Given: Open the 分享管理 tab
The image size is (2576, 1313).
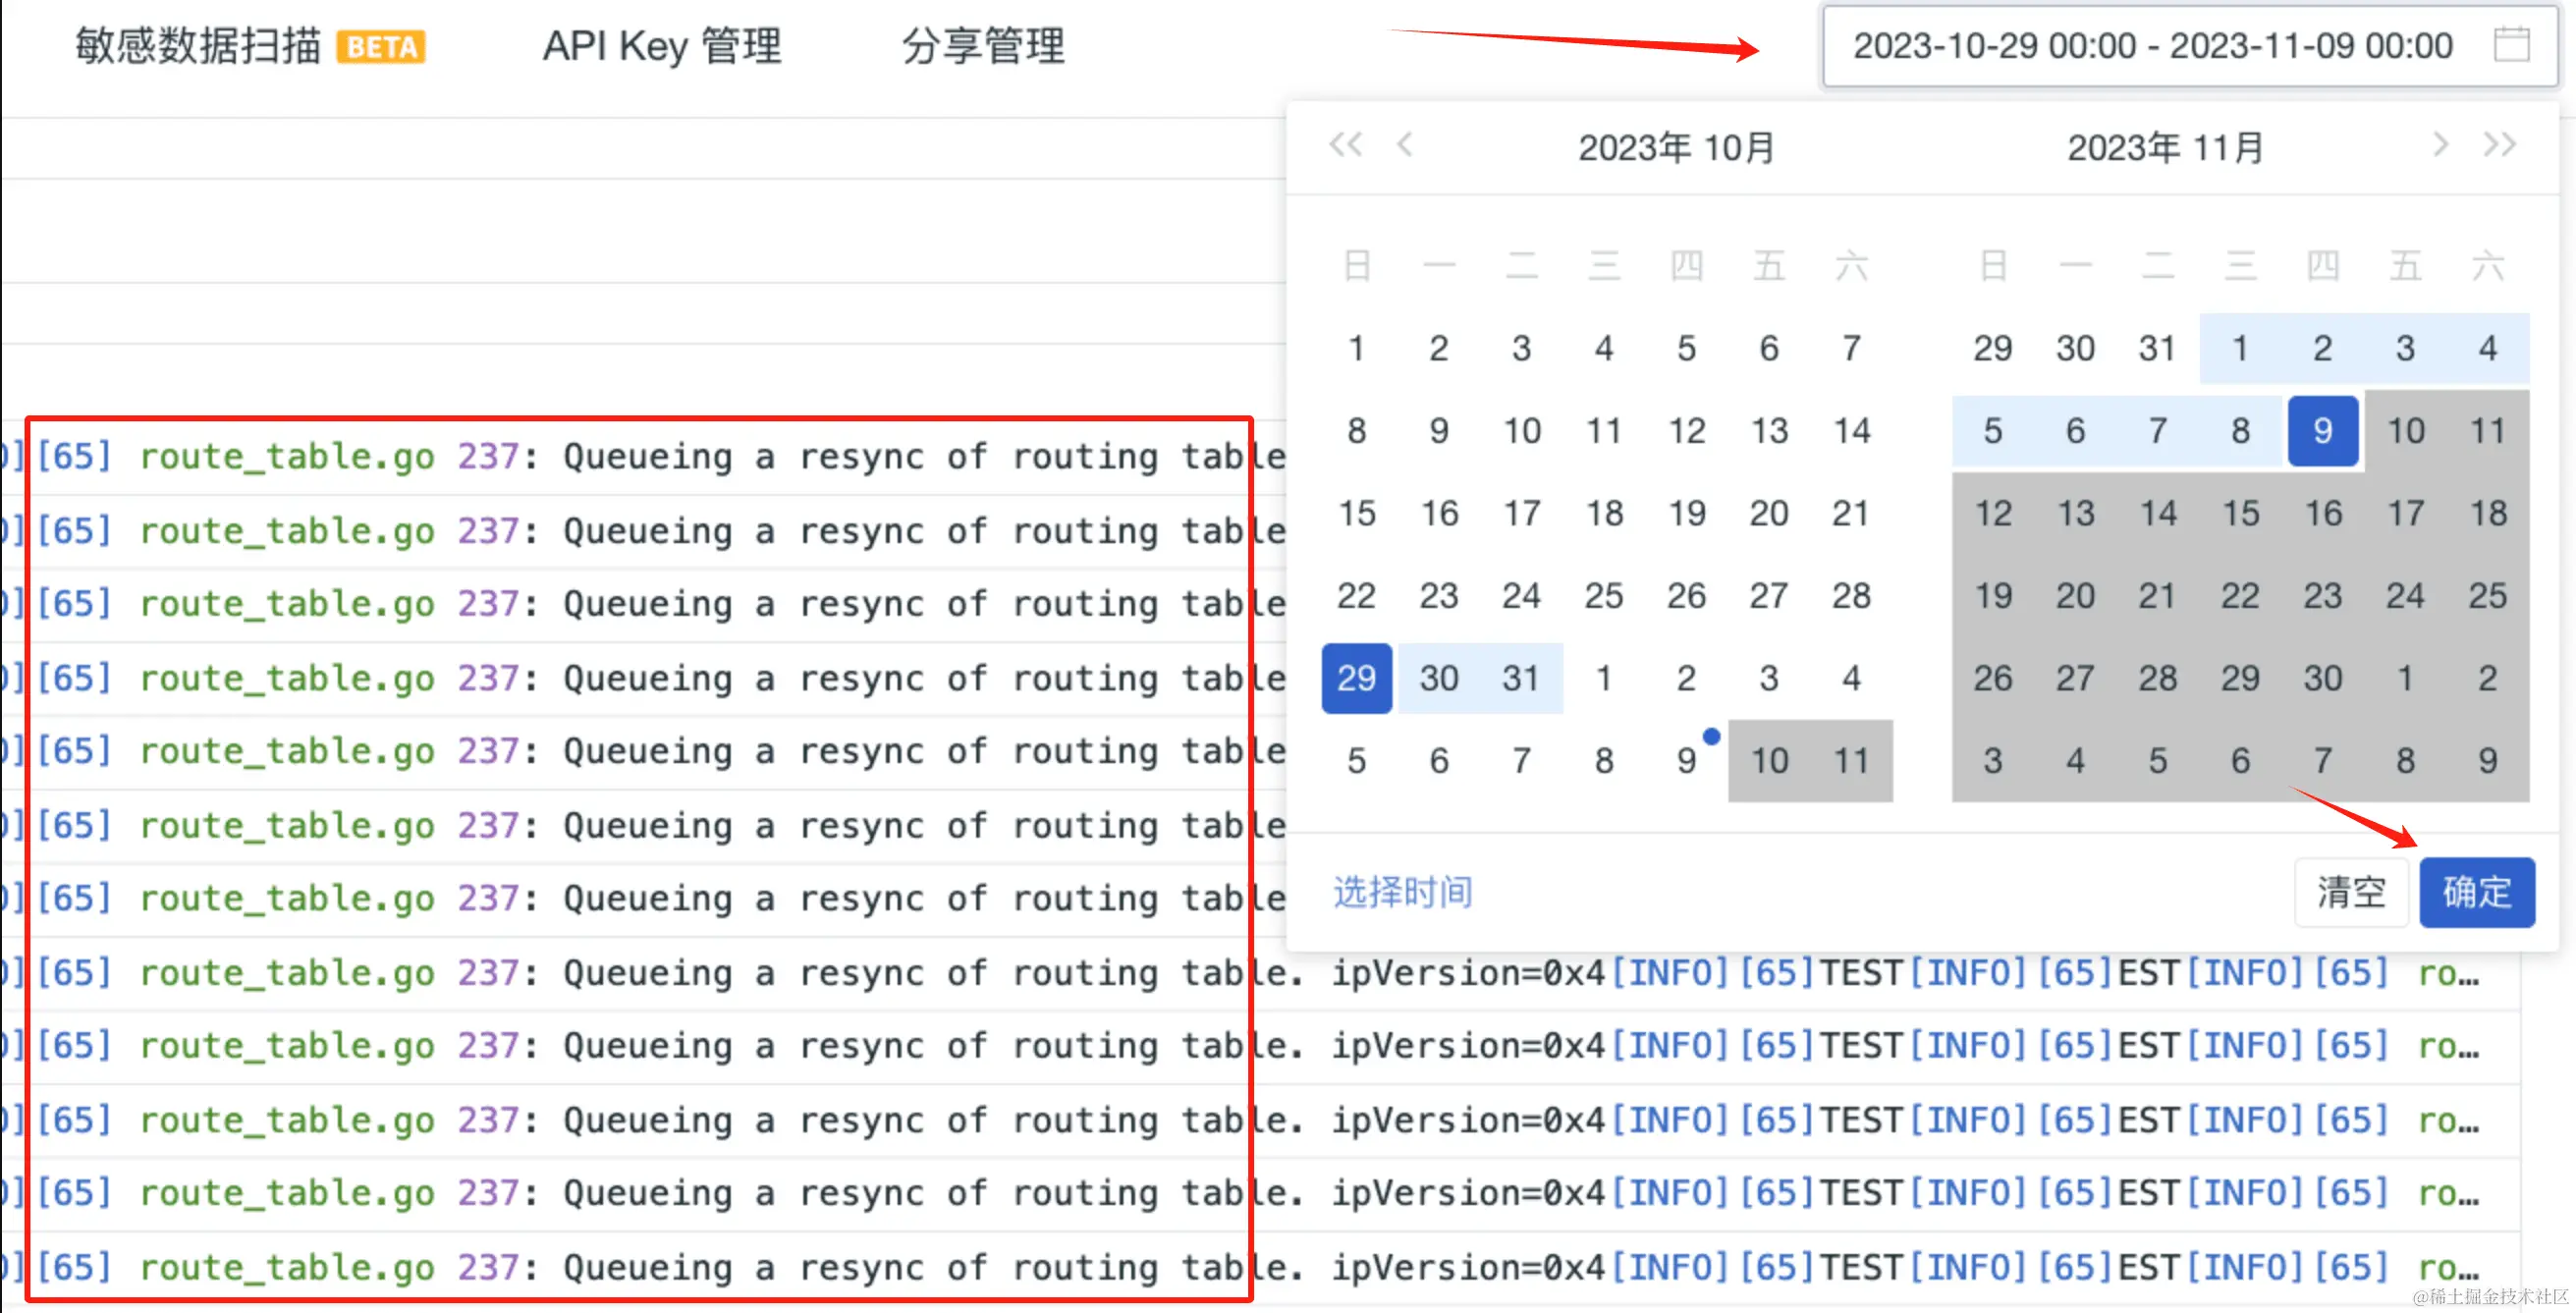Looking at the screenshot, I should click(x=983, y=47).
